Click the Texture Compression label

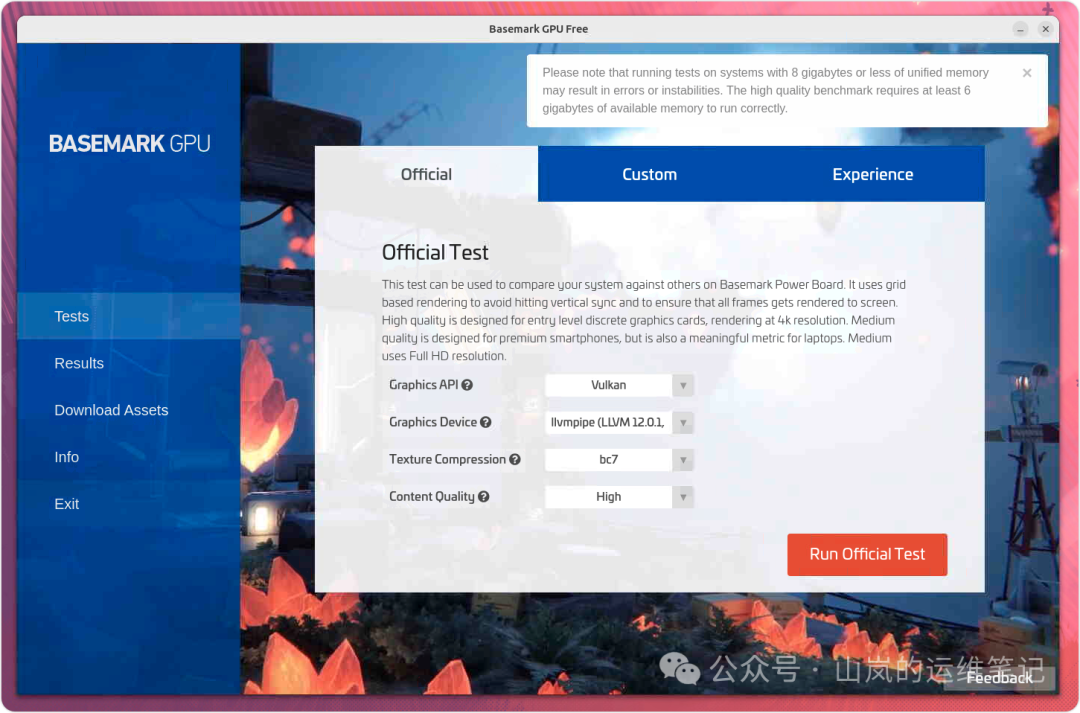[447, 459]
